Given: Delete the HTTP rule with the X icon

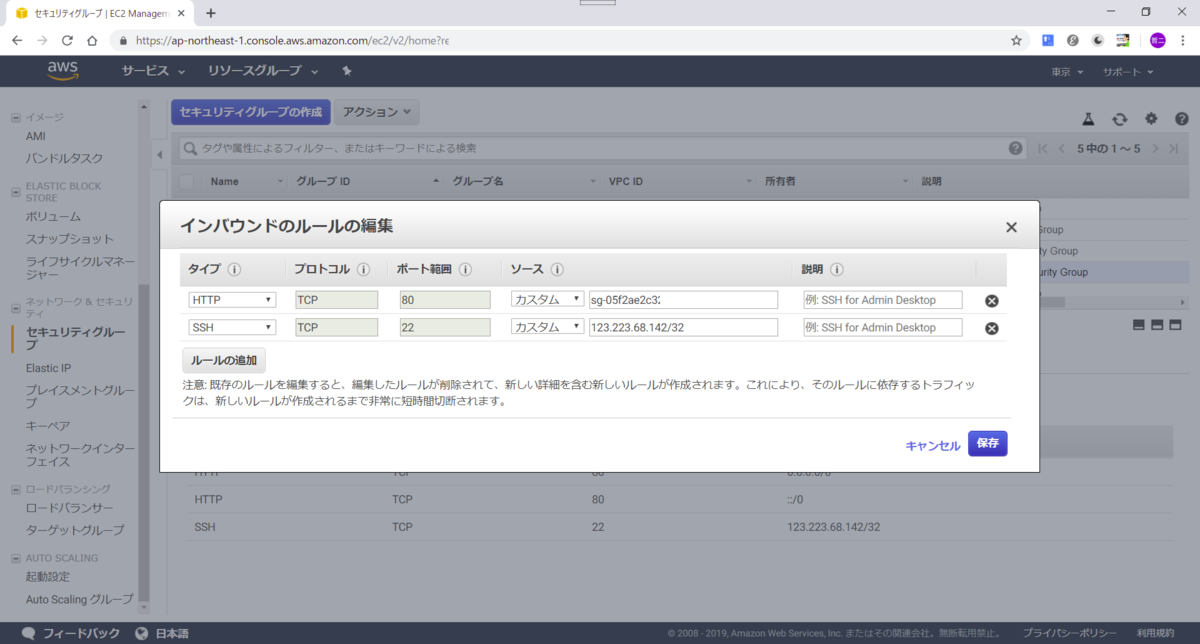Looking at the screenshot, I should click(x=991, y=300).
